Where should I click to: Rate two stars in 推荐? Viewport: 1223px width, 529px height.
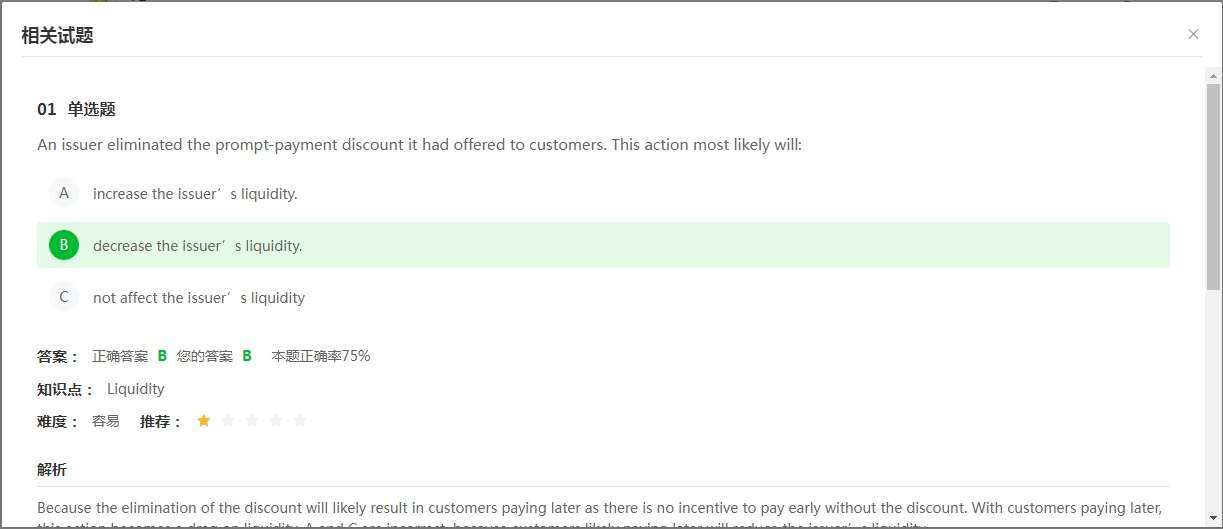pyautogui.click(x=228, y=421)
